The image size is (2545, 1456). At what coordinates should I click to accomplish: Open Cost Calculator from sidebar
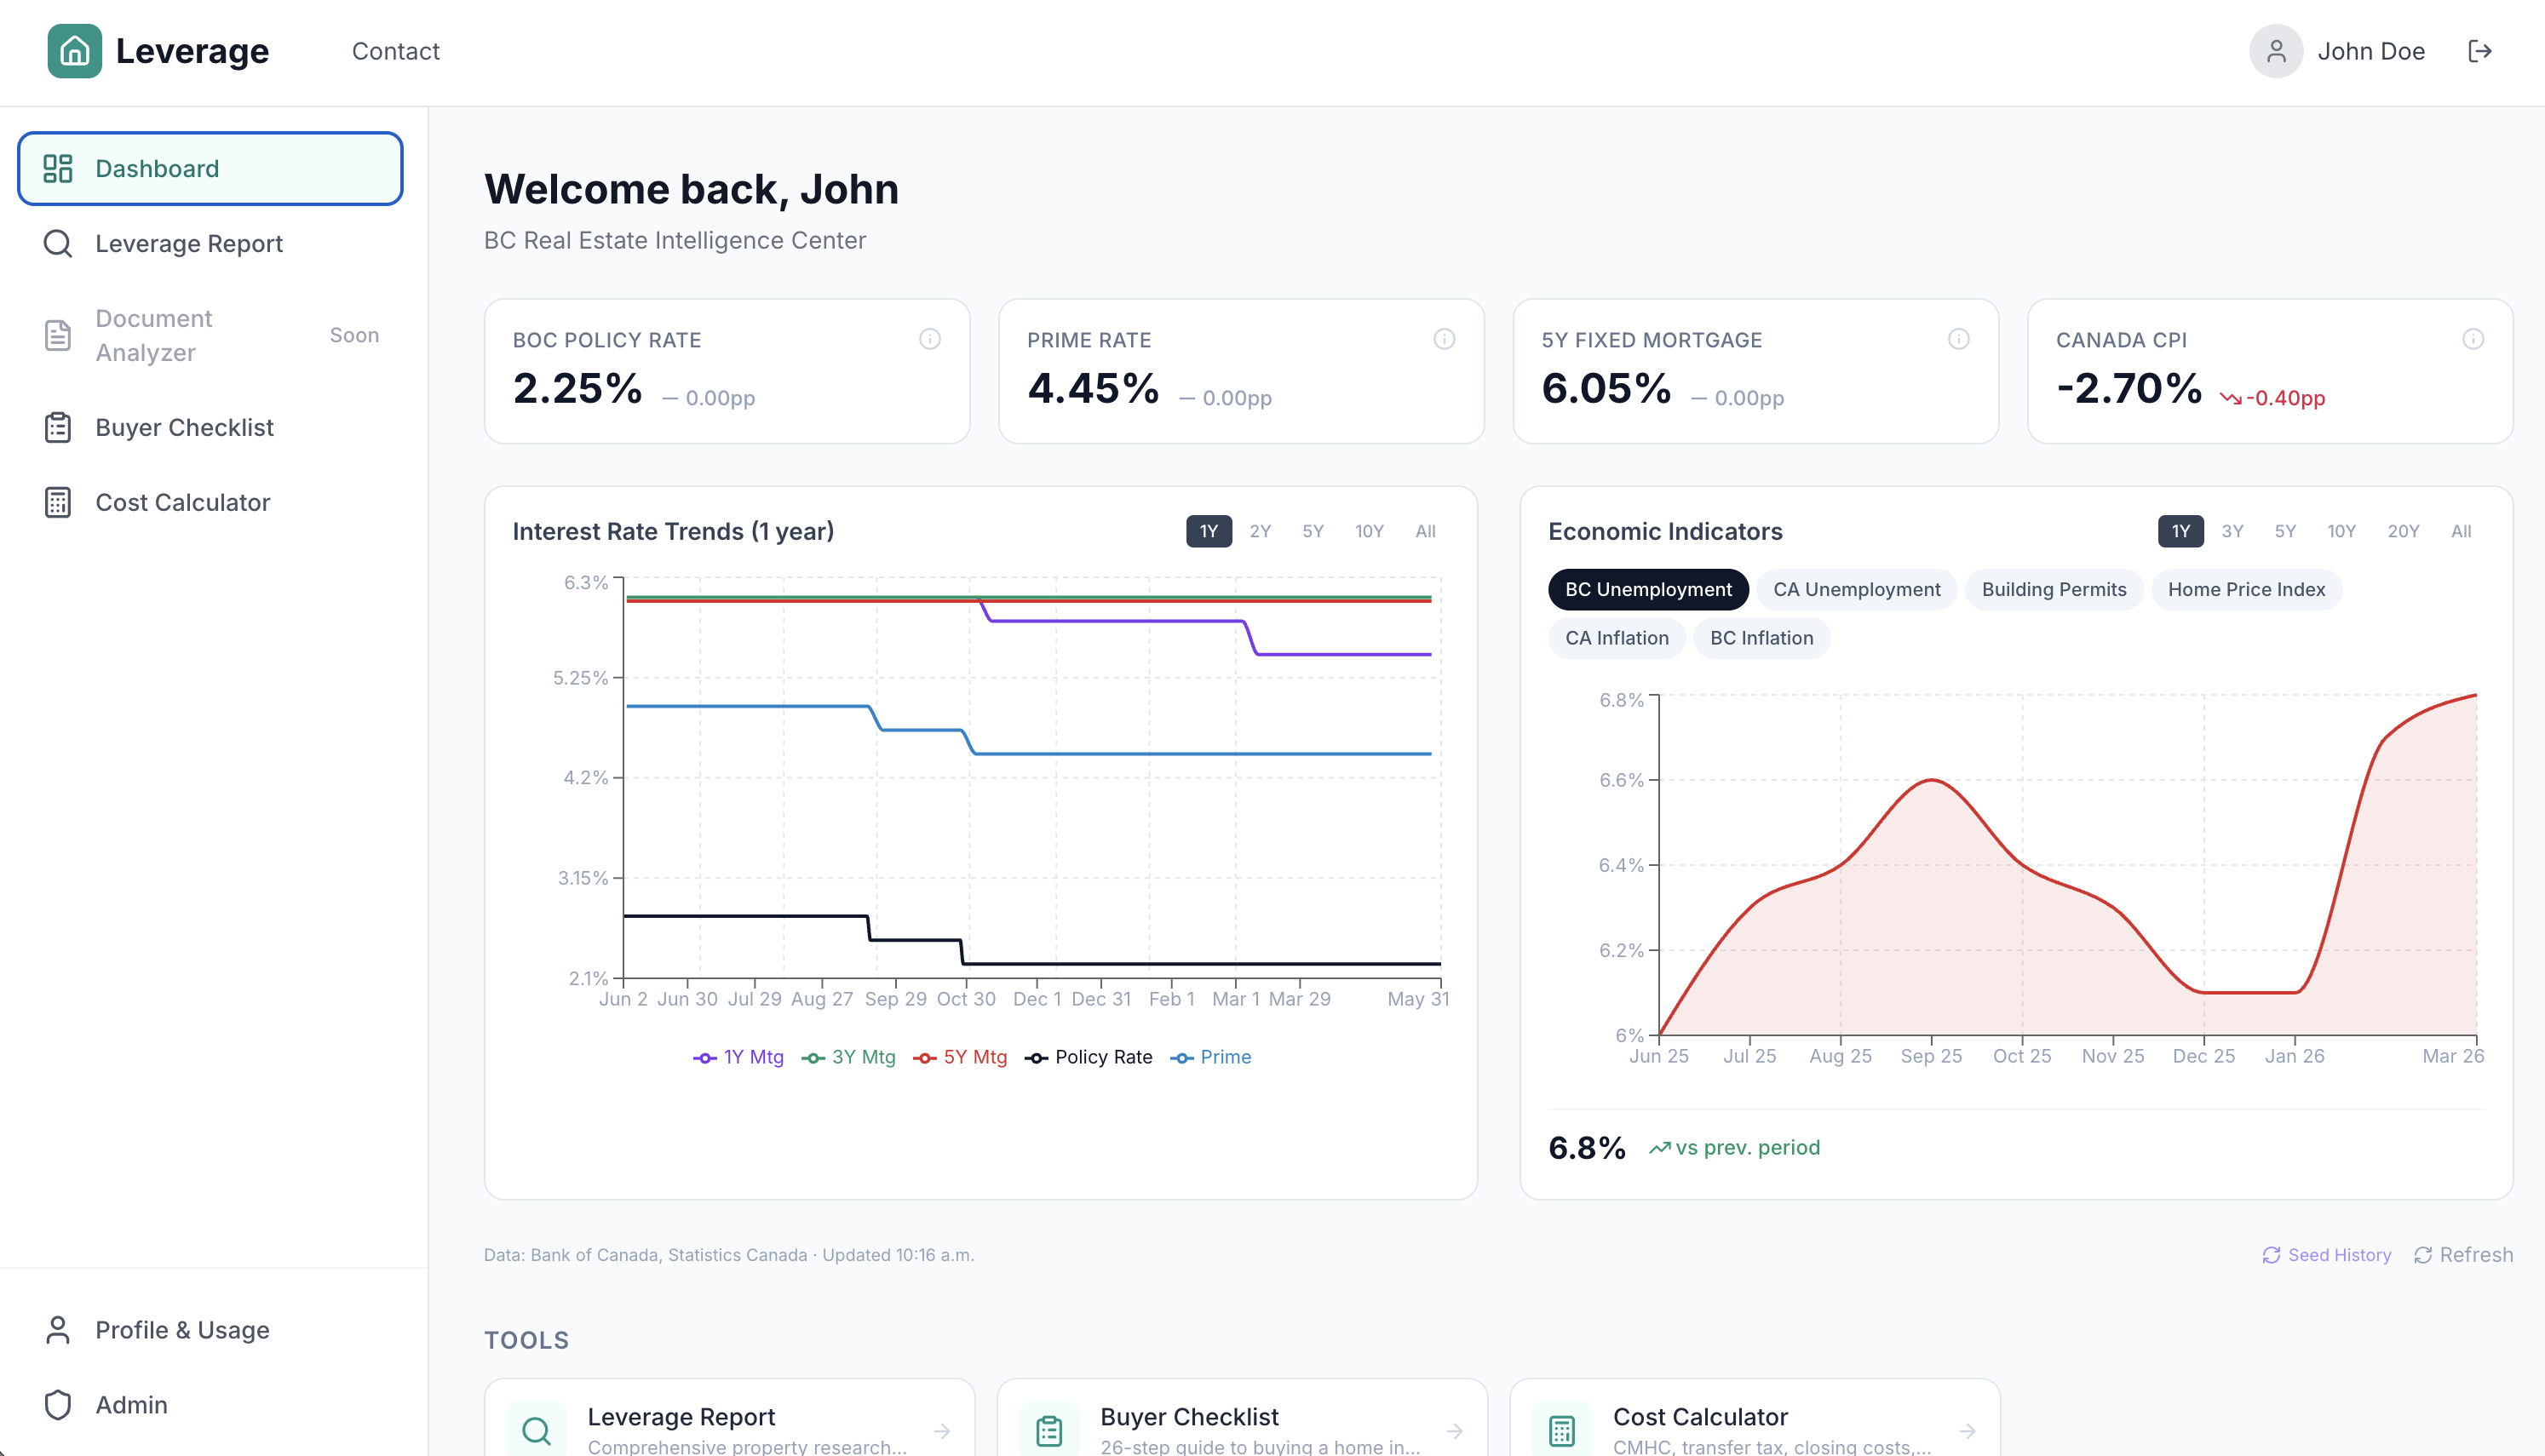tap(210, 502)
